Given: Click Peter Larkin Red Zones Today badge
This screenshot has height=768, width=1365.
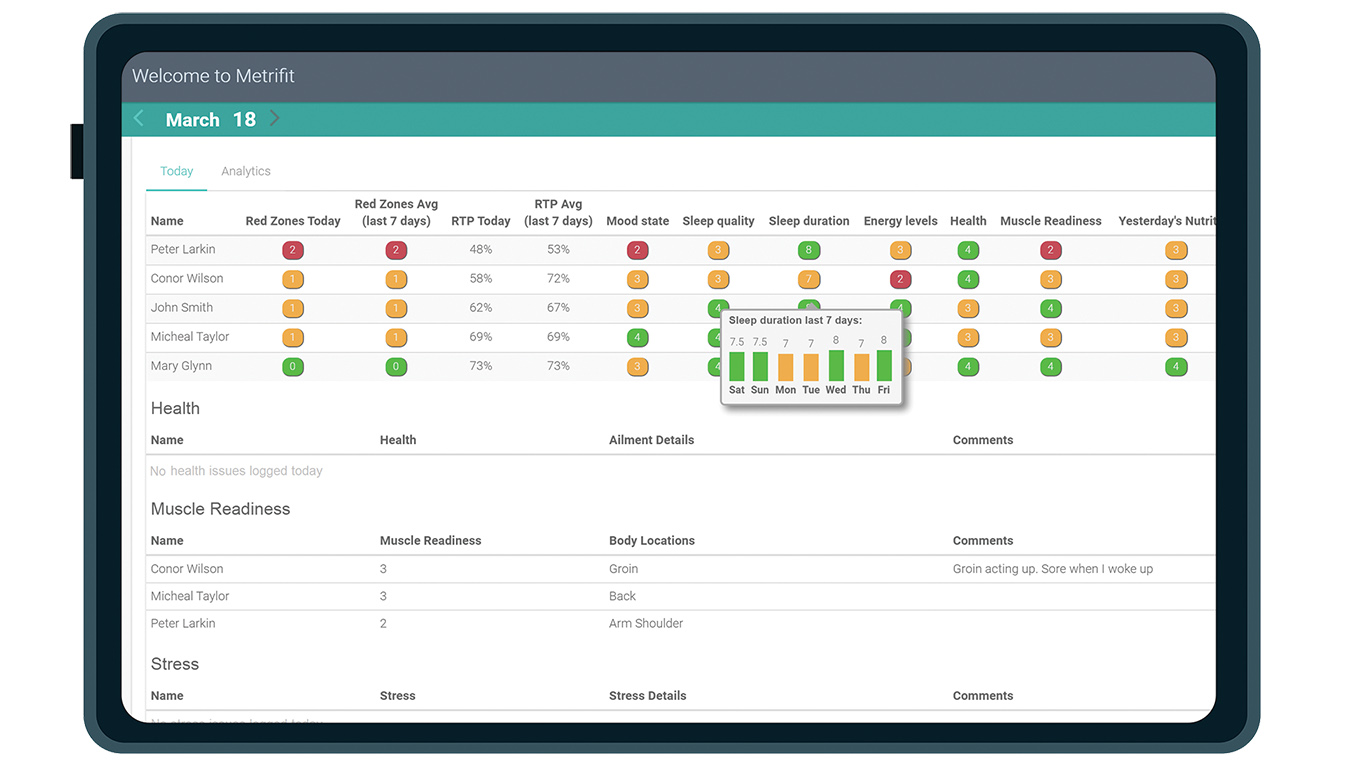Looking at the screenshot, I should 293,250.
